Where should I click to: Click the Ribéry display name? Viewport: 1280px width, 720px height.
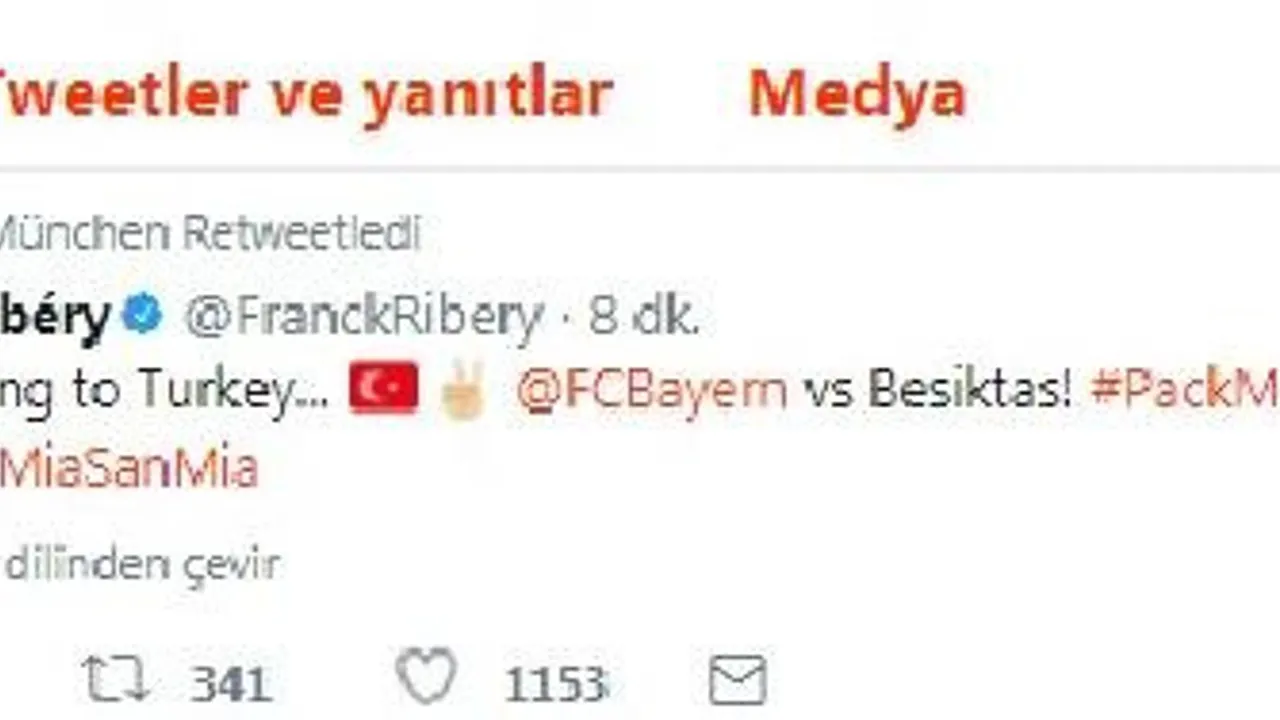55,316
